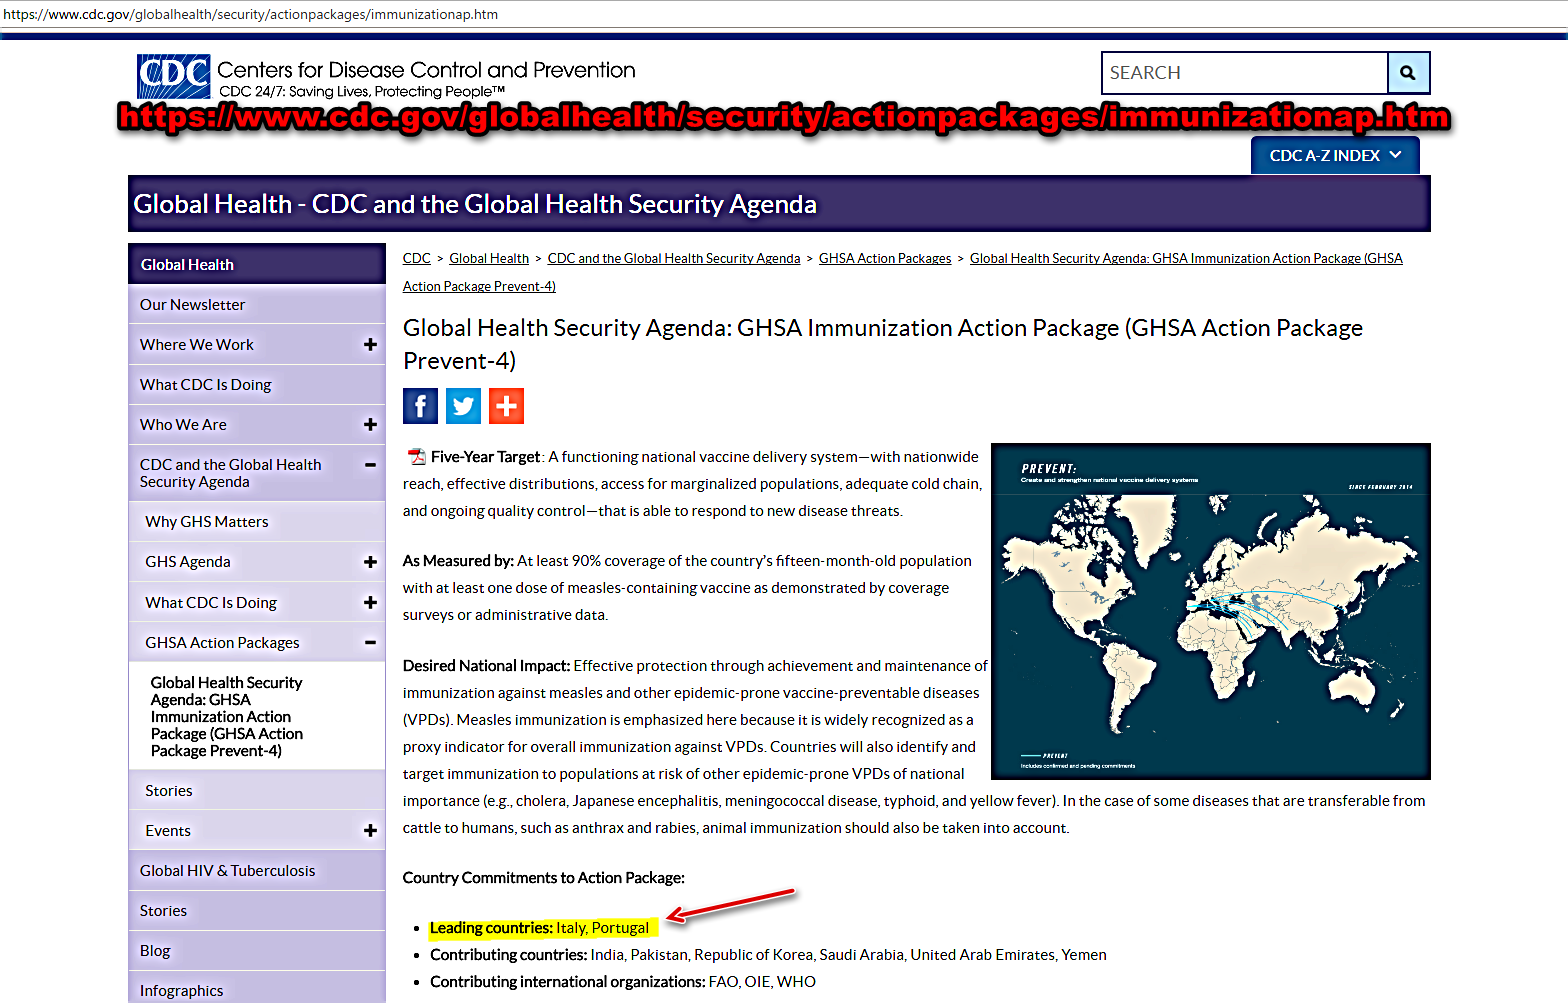
Task: Click GHSA Action Packages breadcrumb link
Action: [885, 258]
